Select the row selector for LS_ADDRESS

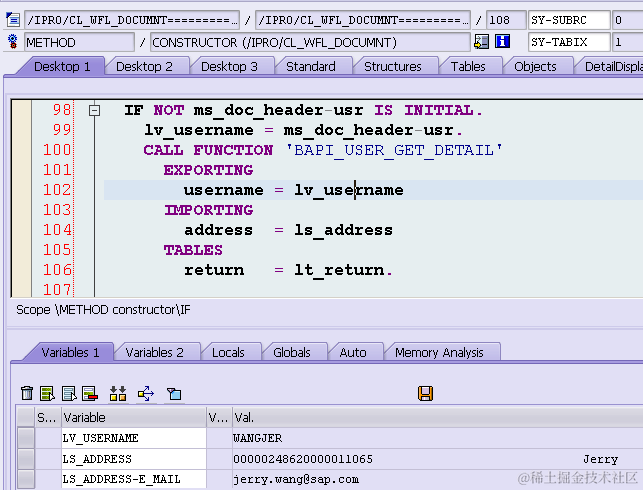point(26,459)
